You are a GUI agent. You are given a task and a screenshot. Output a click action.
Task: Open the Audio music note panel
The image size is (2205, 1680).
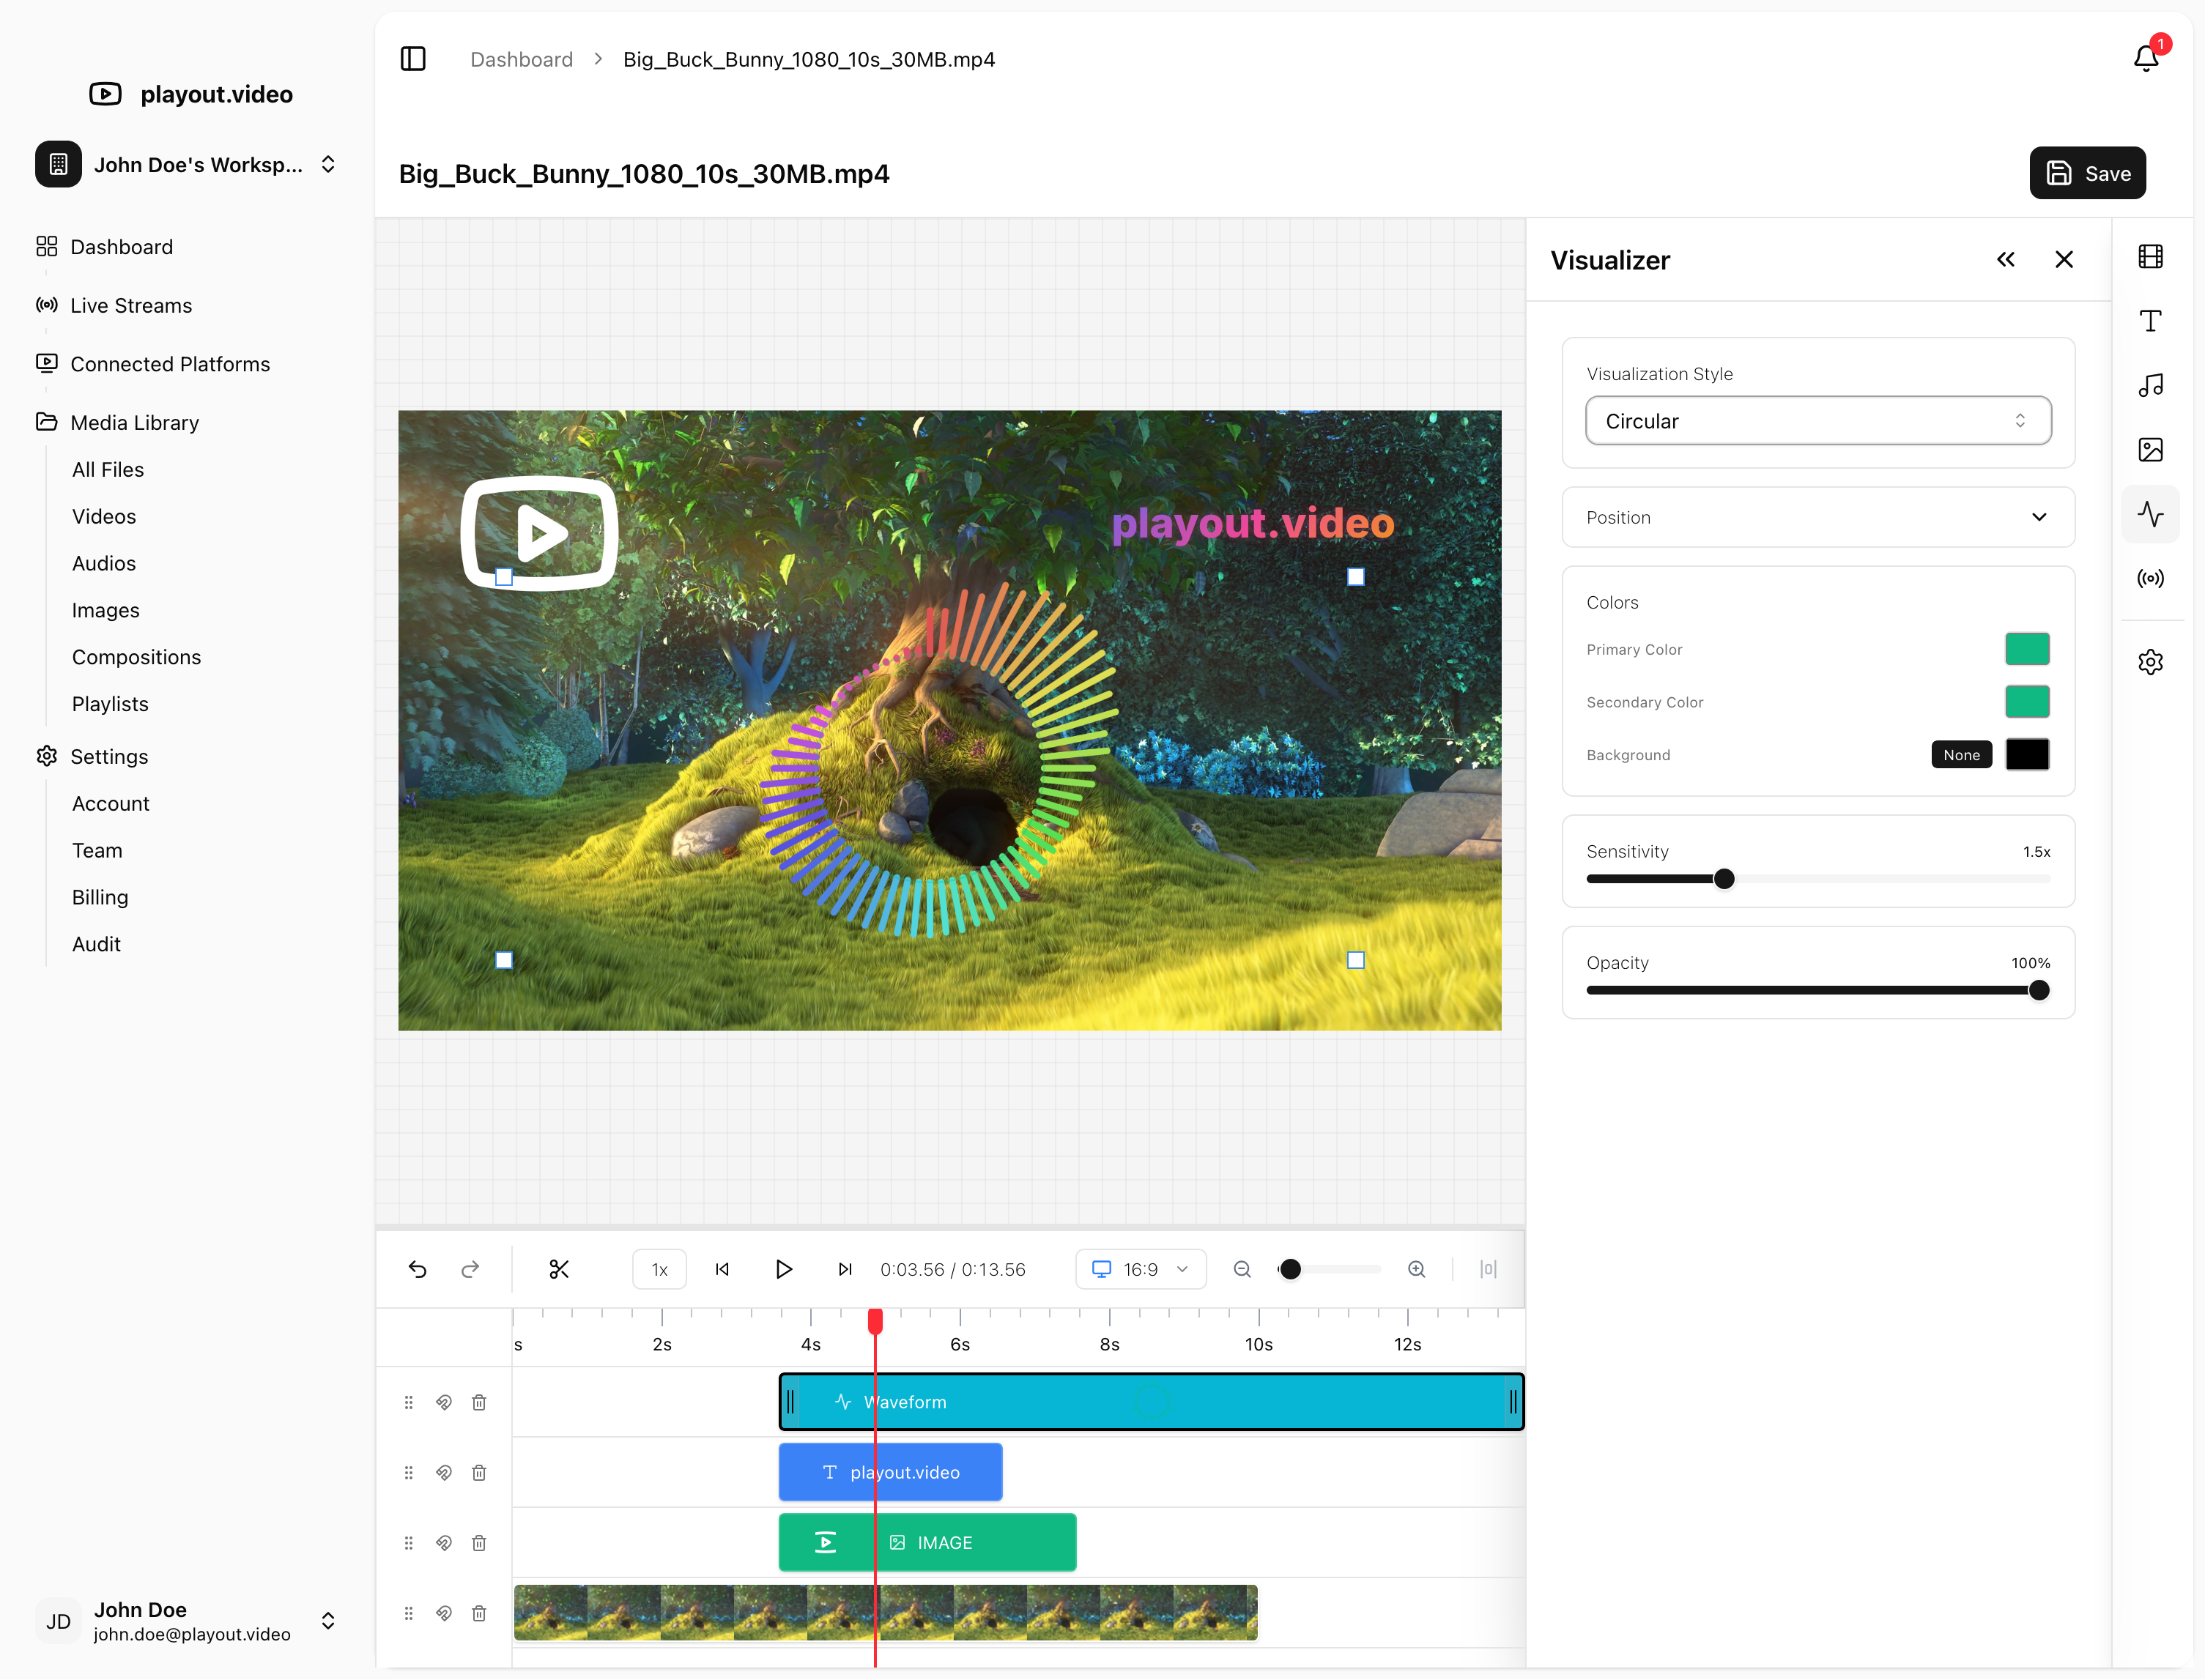click(x=2150, y=386)
